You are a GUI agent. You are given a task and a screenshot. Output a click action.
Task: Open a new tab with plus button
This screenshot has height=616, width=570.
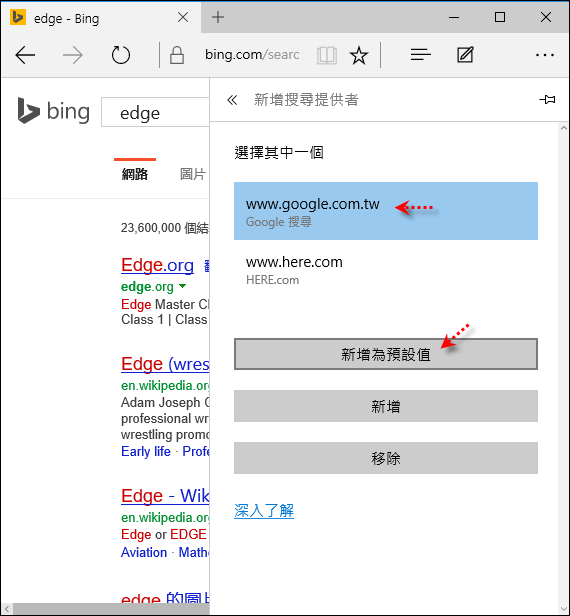(218, 17)
